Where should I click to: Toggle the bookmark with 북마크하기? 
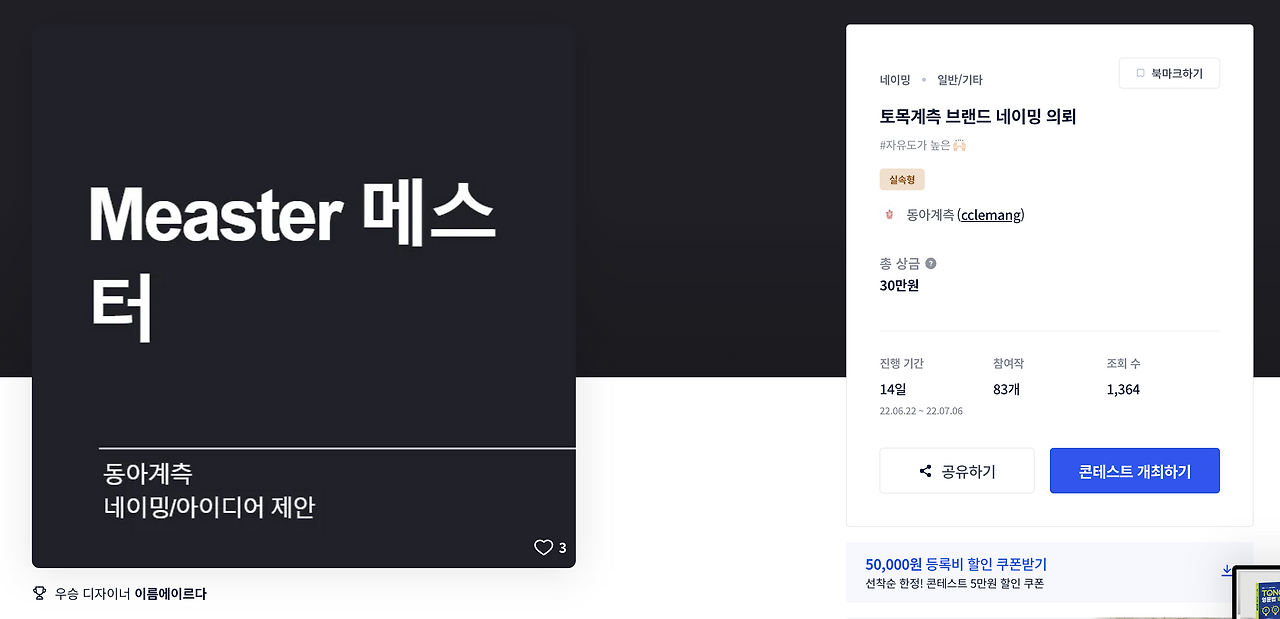pyautogui.click(x=1169, y=72)
